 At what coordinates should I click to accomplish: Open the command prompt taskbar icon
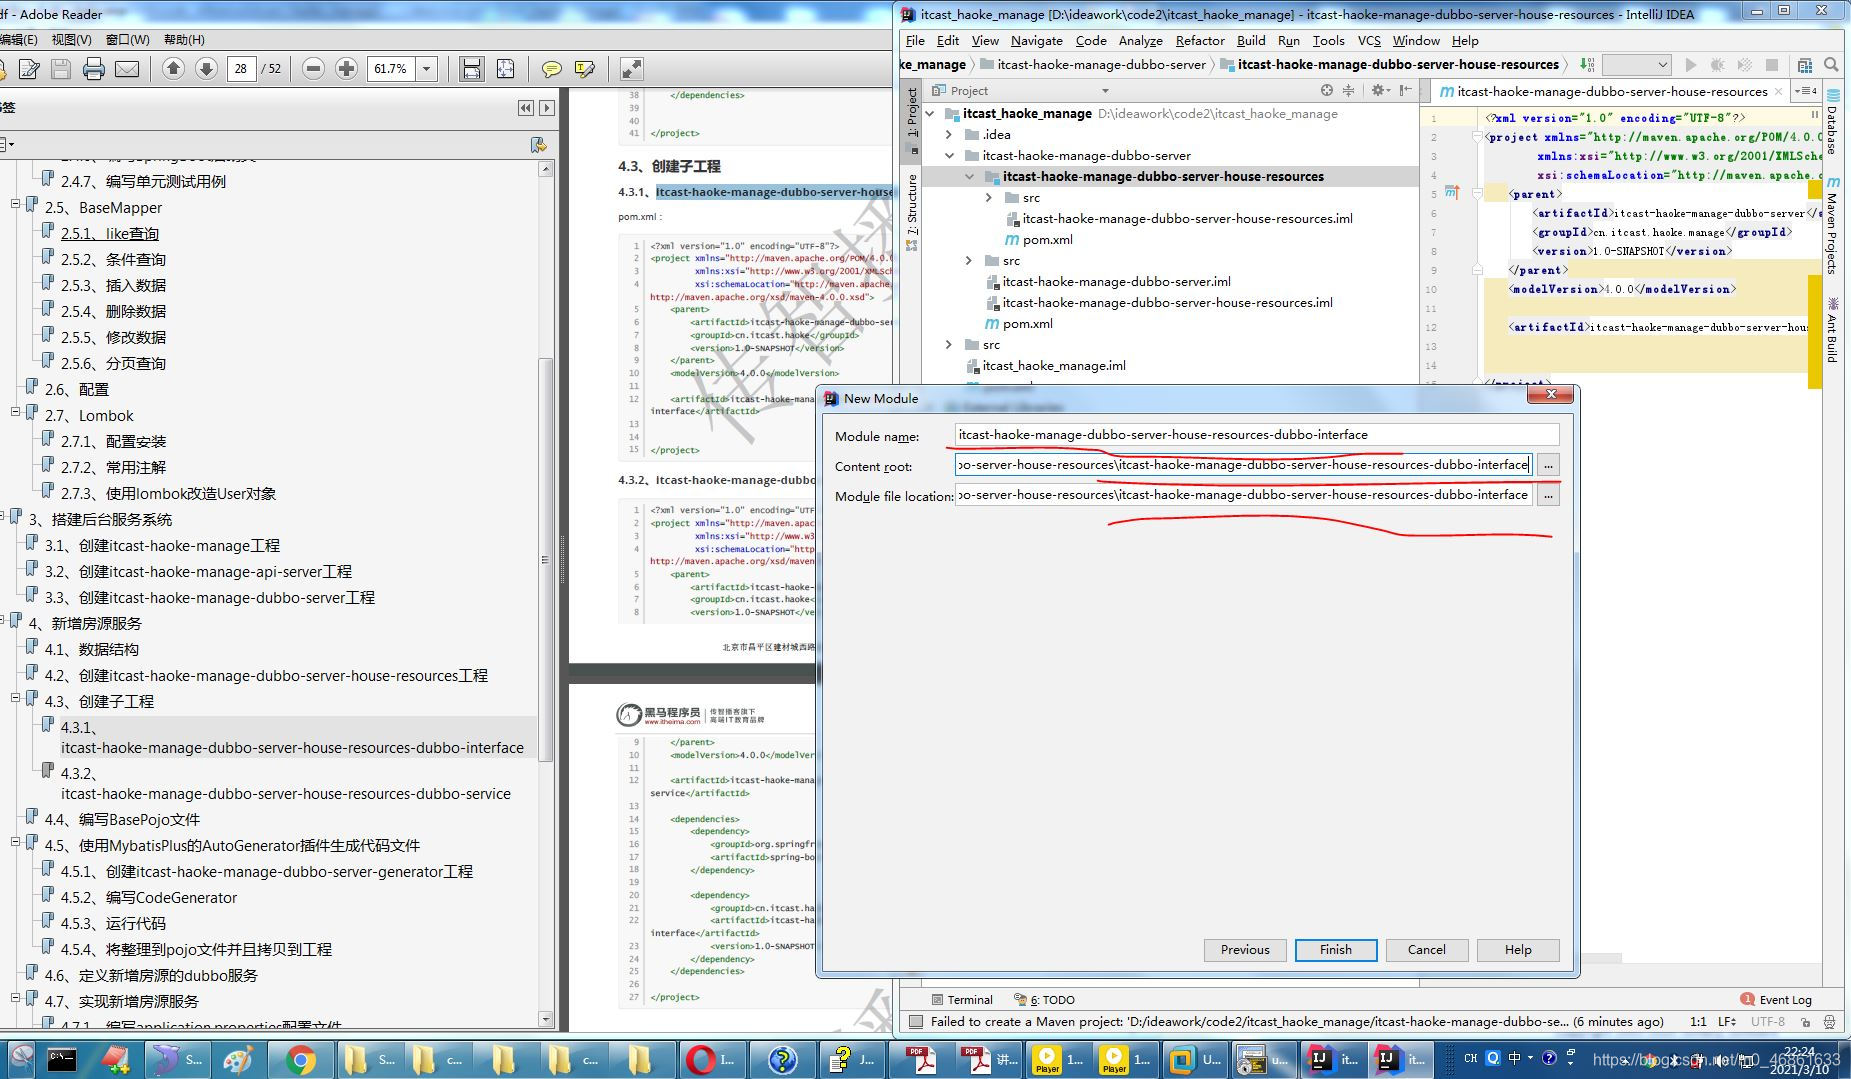62,1059
